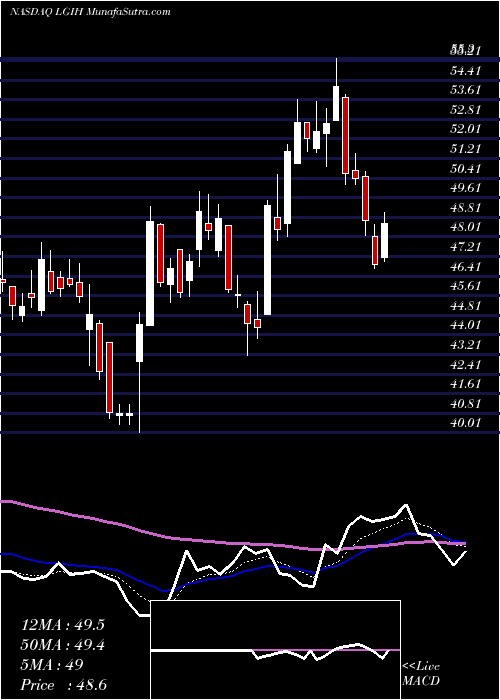The image size is (500, 700).
Task: Click the <<Live MACD label
Action: click(x=421, y=674)
